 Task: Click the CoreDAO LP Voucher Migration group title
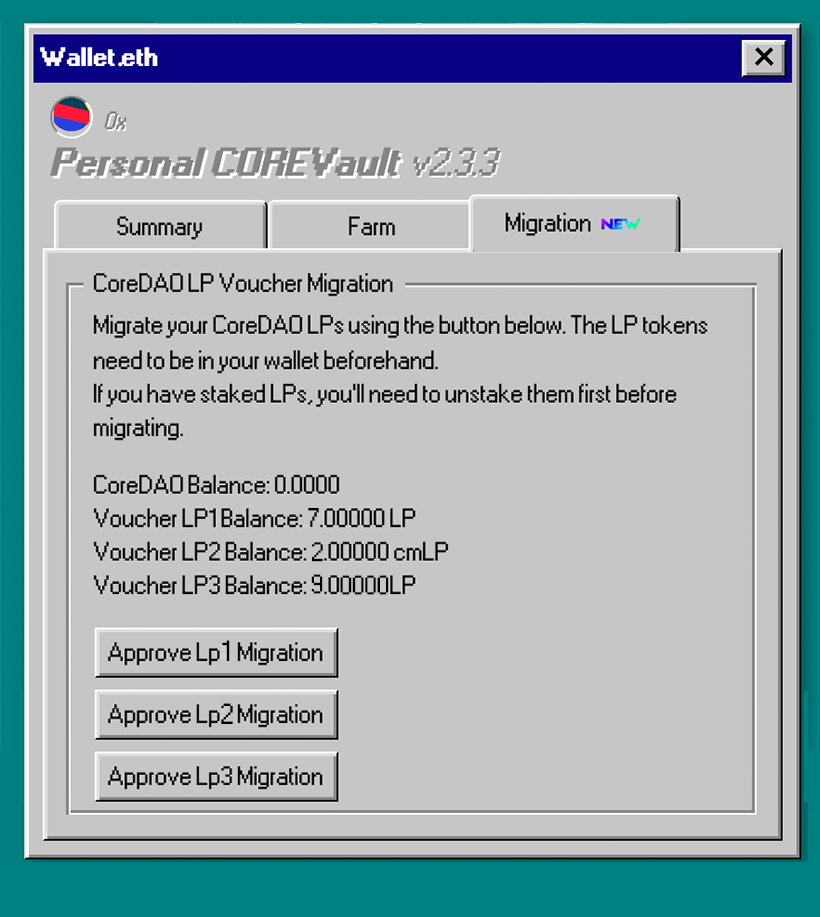(243, 284)
